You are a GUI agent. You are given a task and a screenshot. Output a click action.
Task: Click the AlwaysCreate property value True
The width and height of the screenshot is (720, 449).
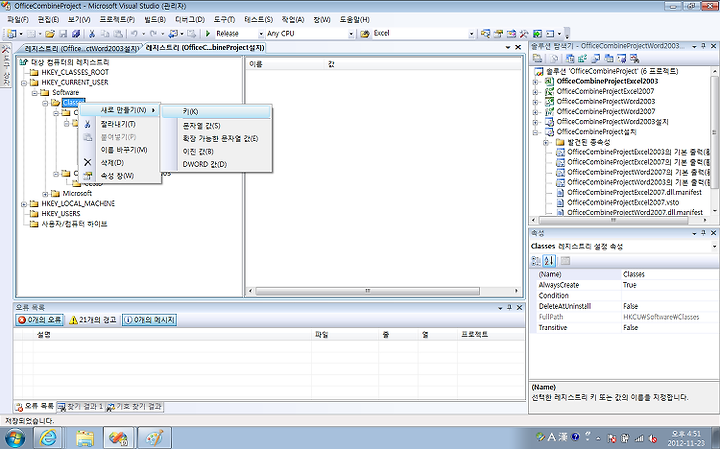click(x=669, y=285)
